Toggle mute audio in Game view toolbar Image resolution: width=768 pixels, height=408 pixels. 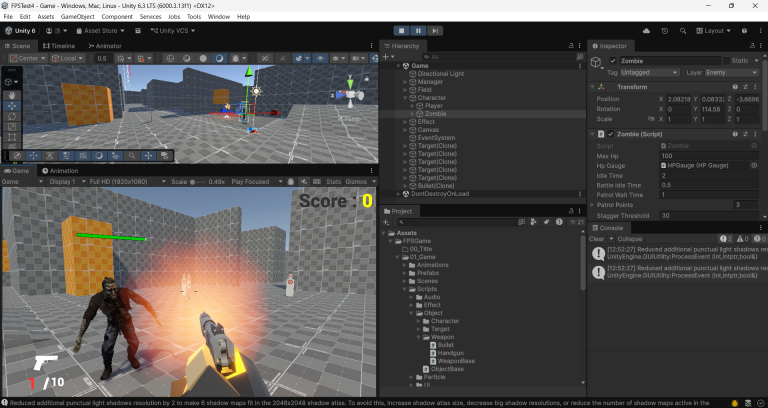[x=304, y=182]
